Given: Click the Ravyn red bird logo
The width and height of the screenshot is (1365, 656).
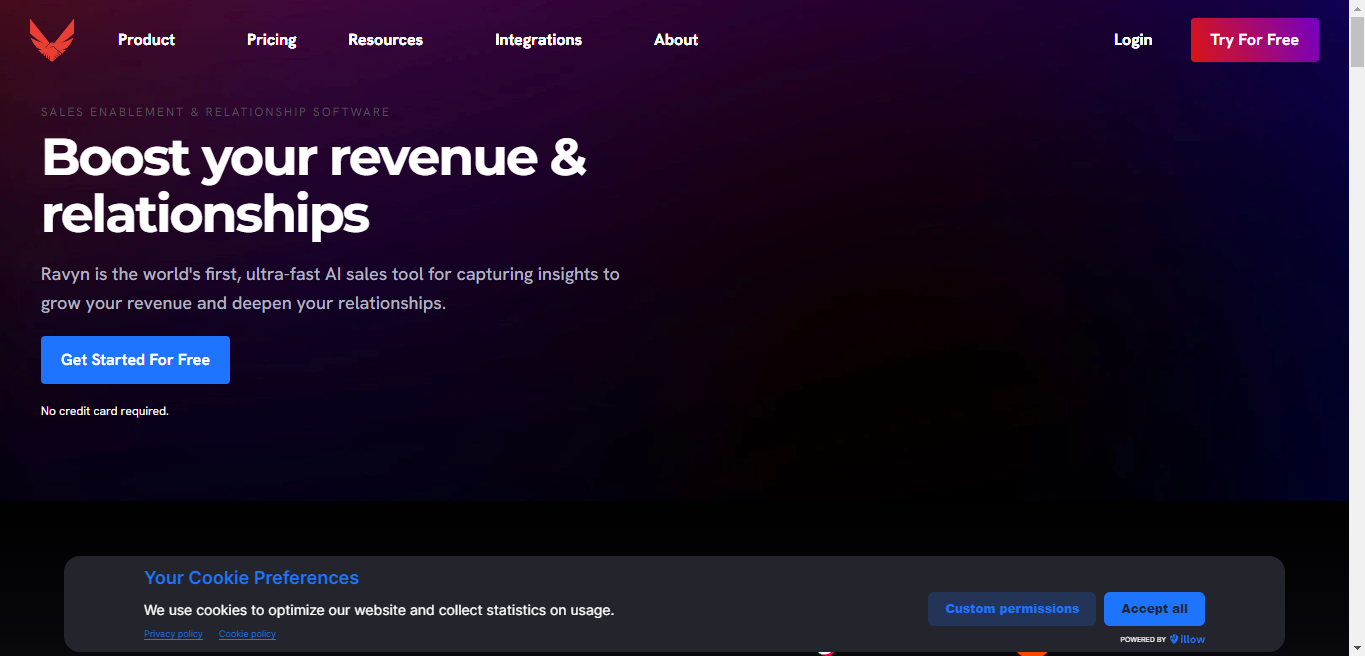Looking at the screenshot, I should tap(51, 40).
